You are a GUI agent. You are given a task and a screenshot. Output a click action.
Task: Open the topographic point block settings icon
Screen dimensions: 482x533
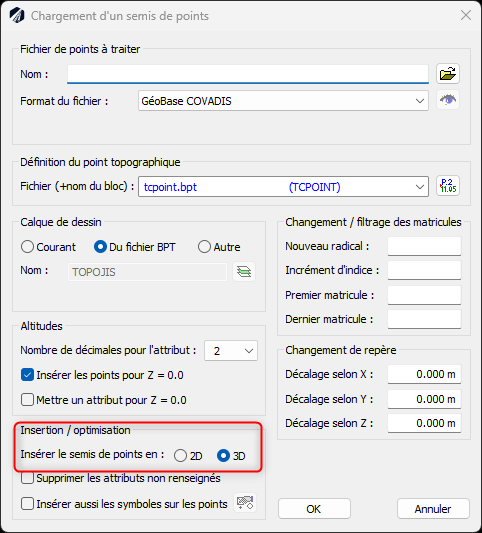click(x=448, y=186)
